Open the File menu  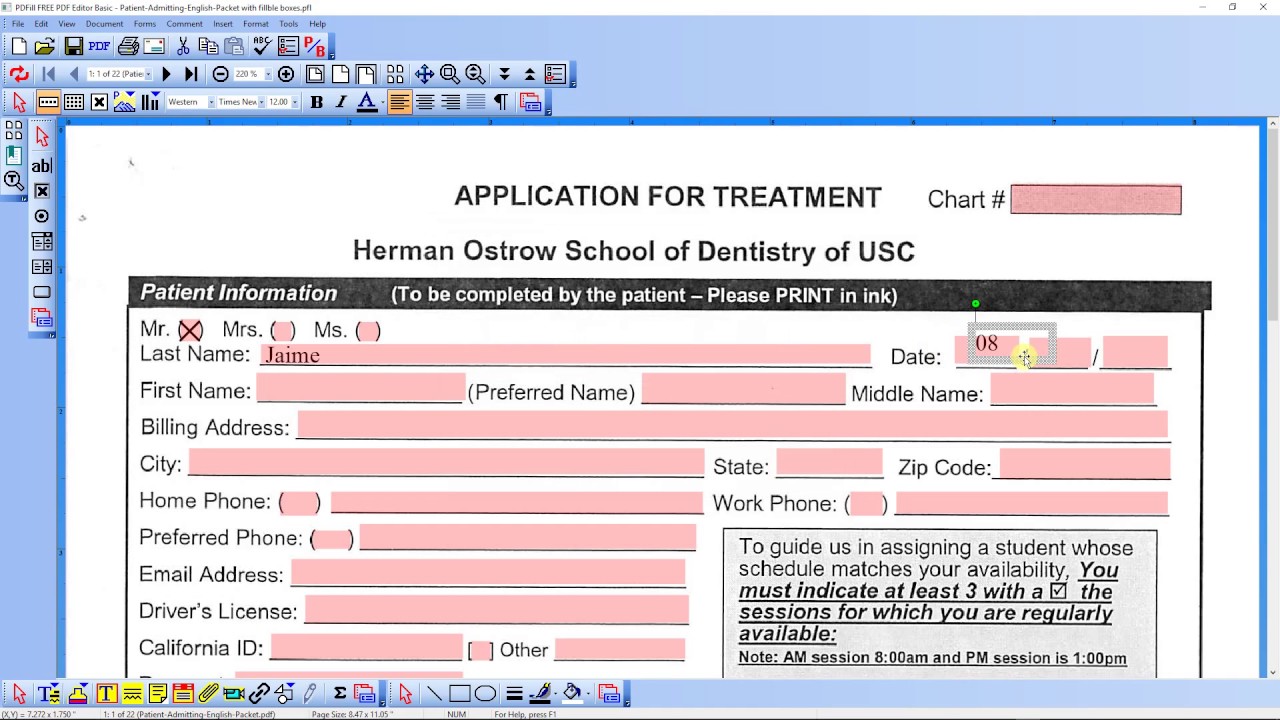point(18,24)
